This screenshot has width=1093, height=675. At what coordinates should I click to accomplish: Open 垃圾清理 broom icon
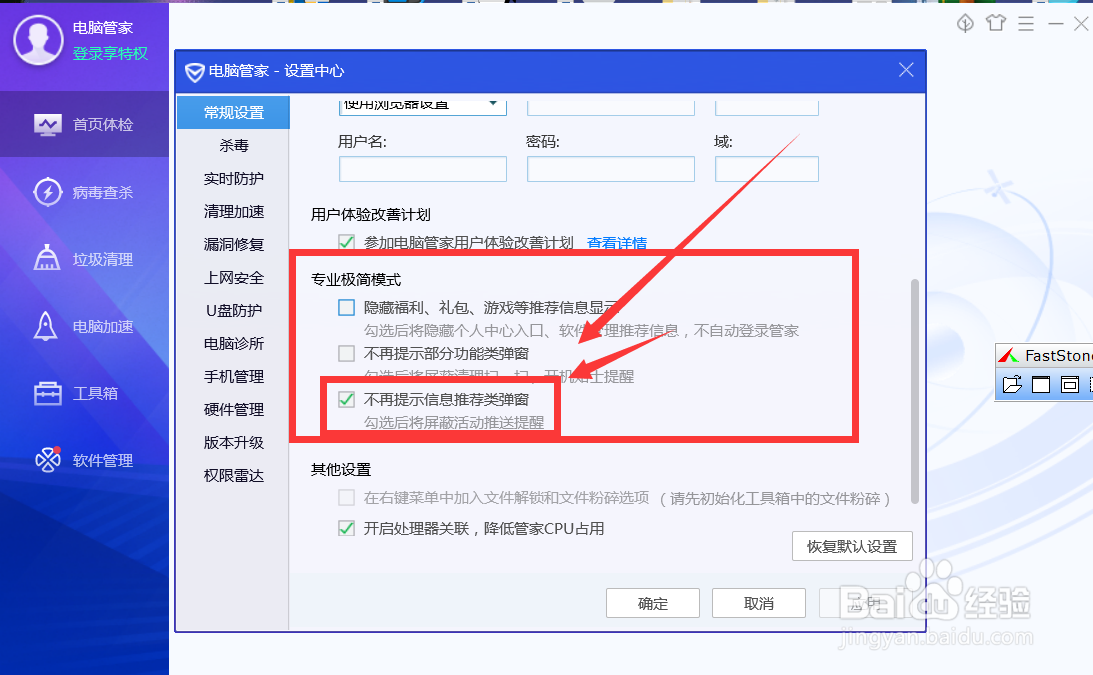pos(47,259)
